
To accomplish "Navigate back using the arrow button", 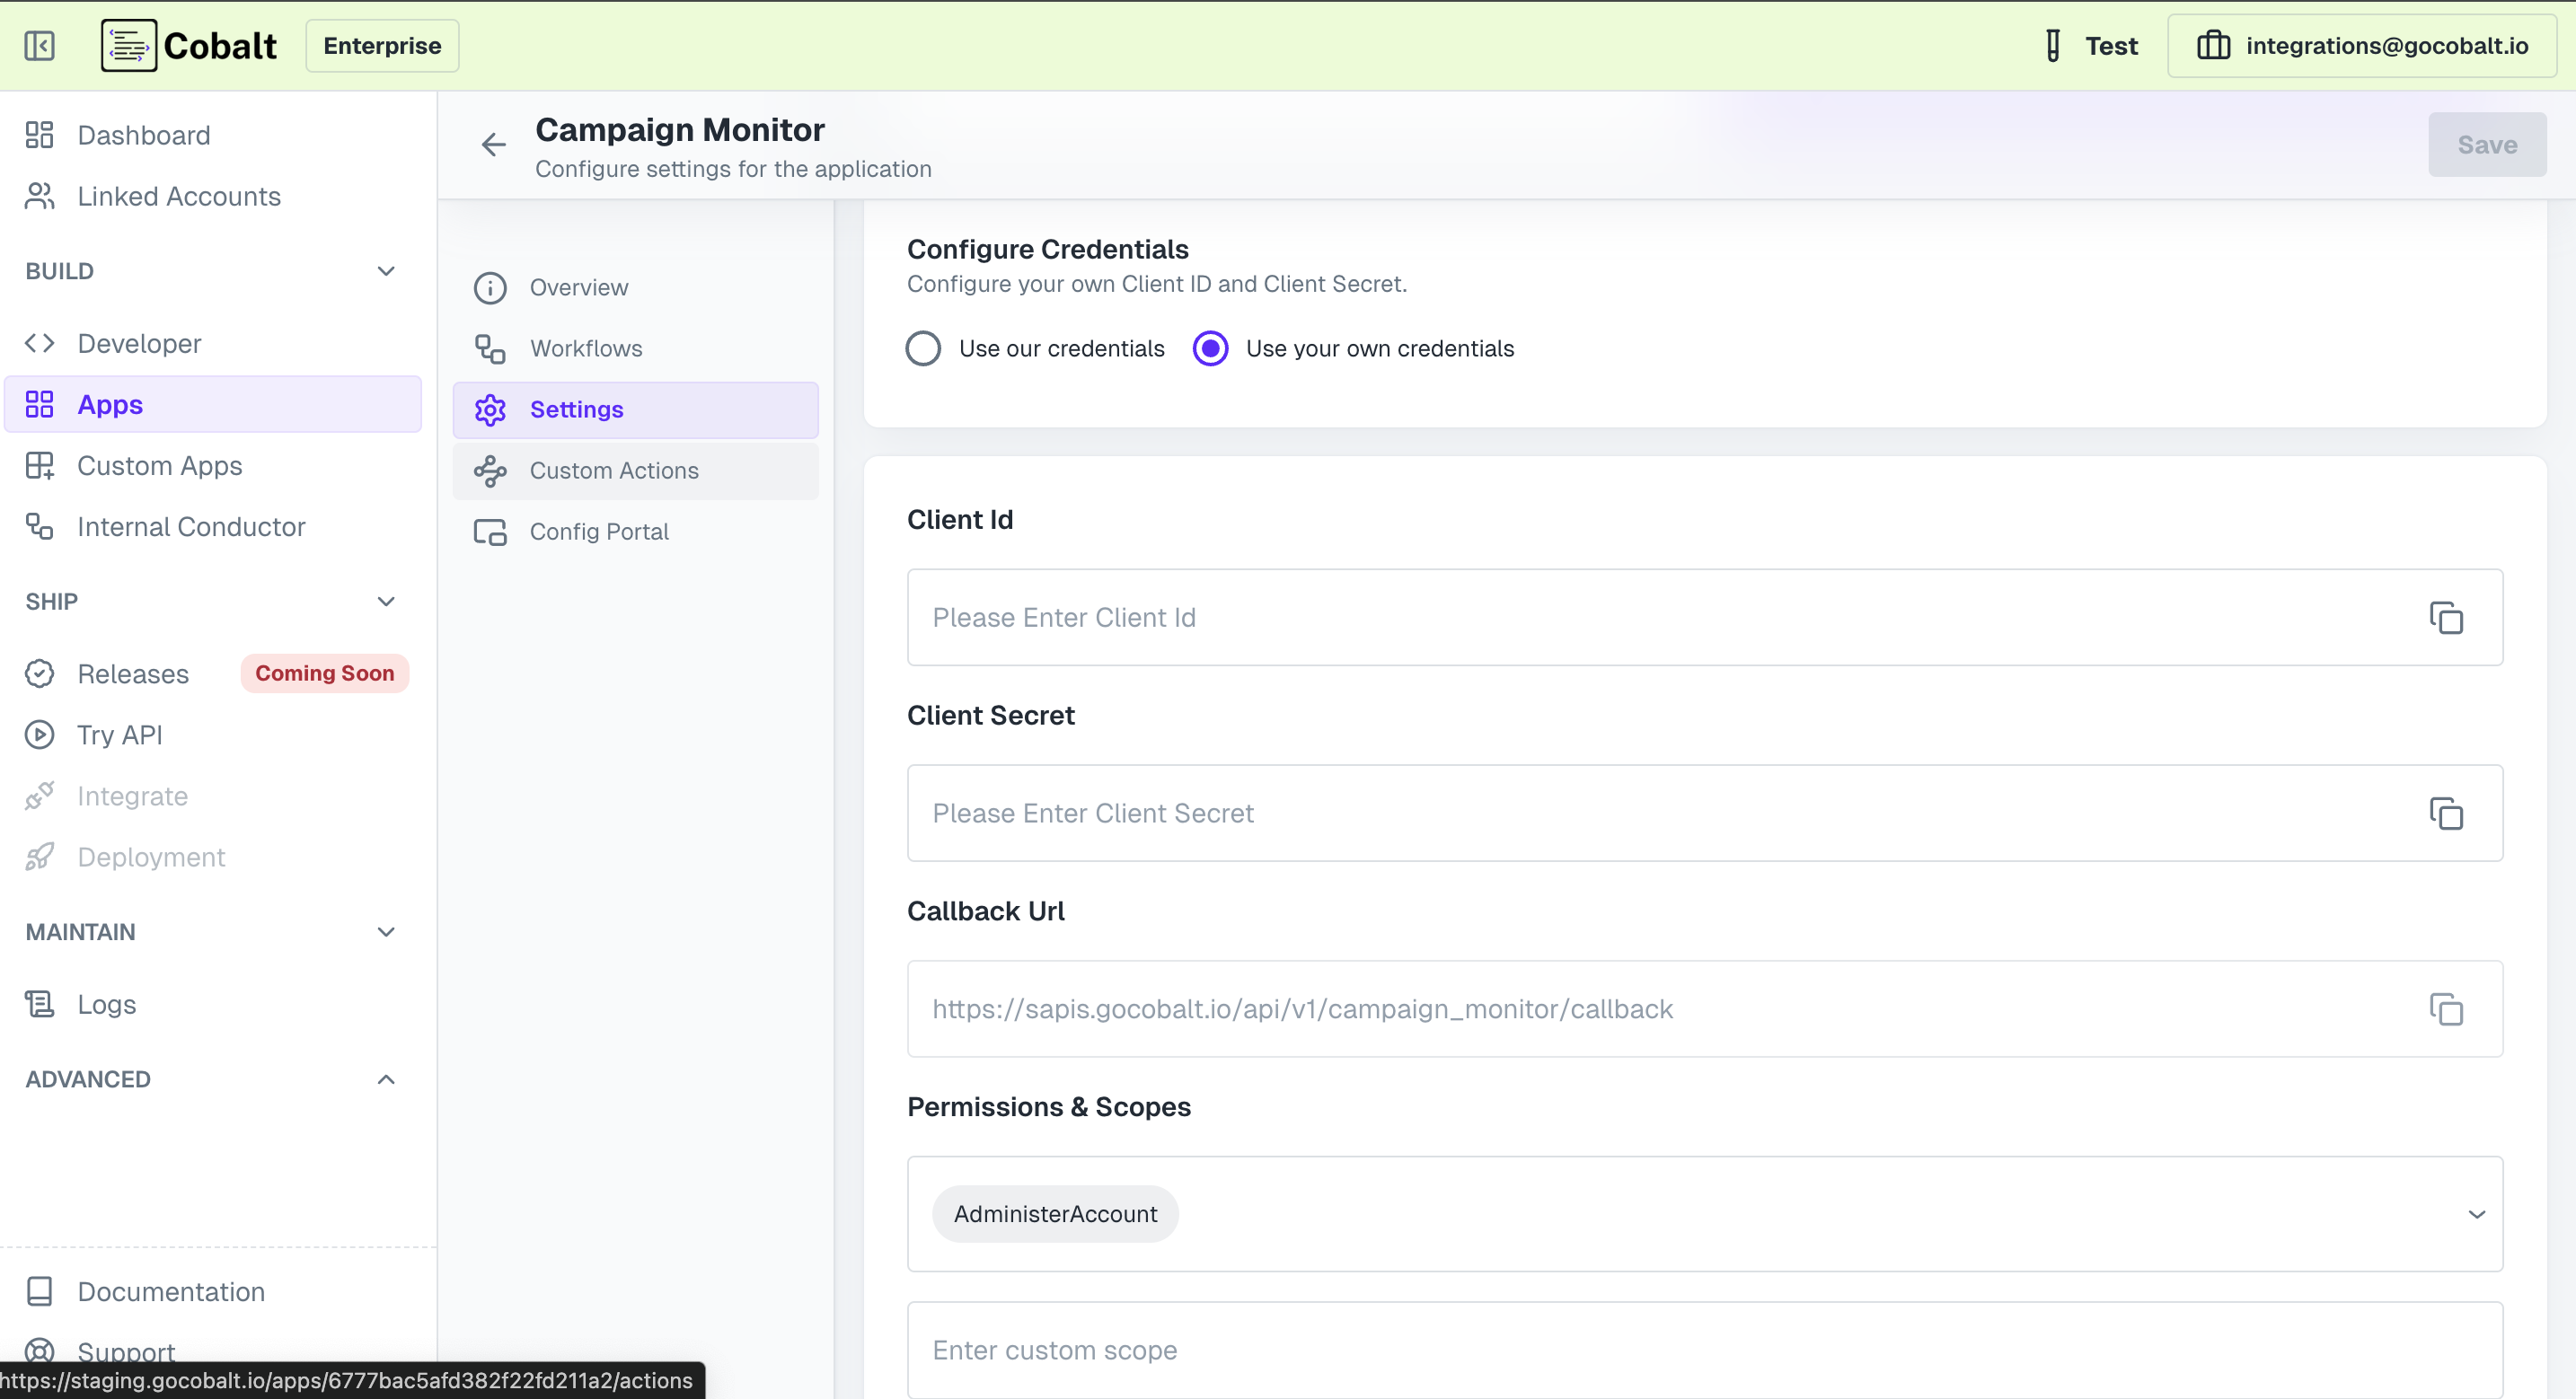I will (493, 144).
